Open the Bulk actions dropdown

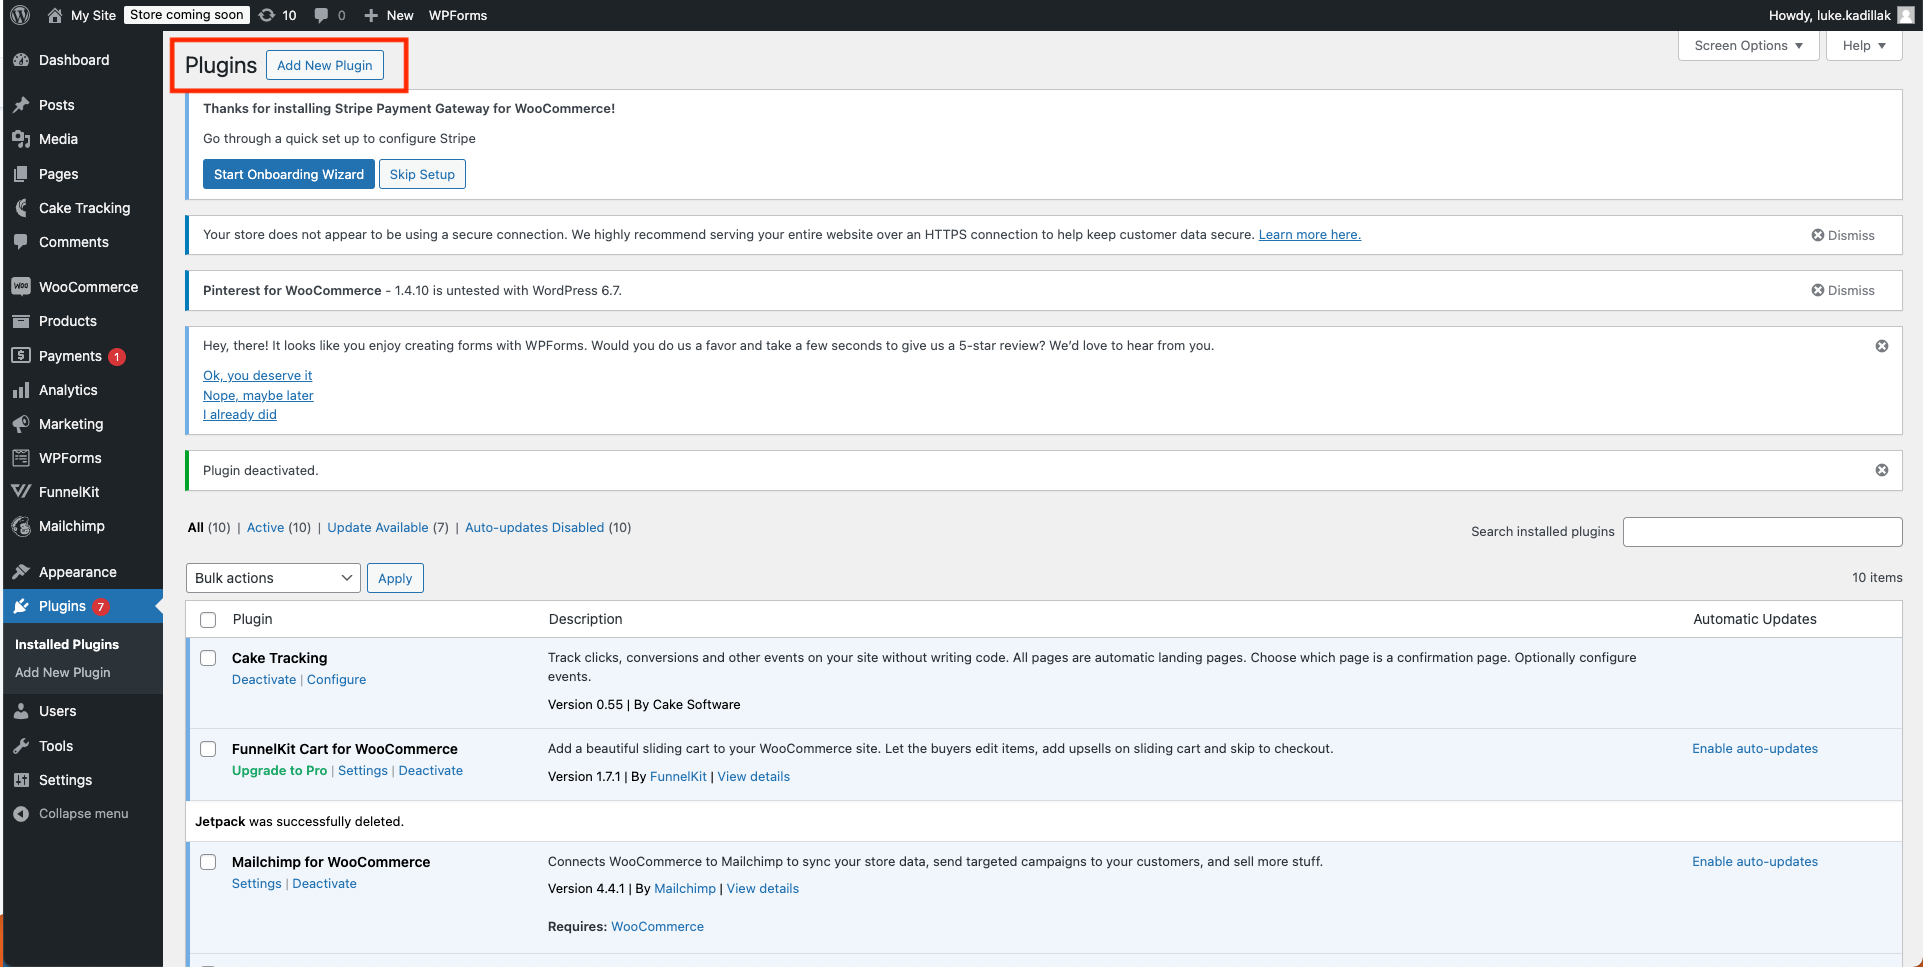tap(273, 578)
